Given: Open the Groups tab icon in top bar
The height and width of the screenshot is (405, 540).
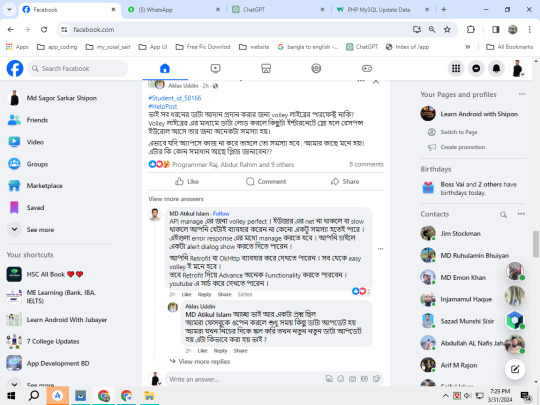Looking at the screenshot, I should tap(316, 69).
